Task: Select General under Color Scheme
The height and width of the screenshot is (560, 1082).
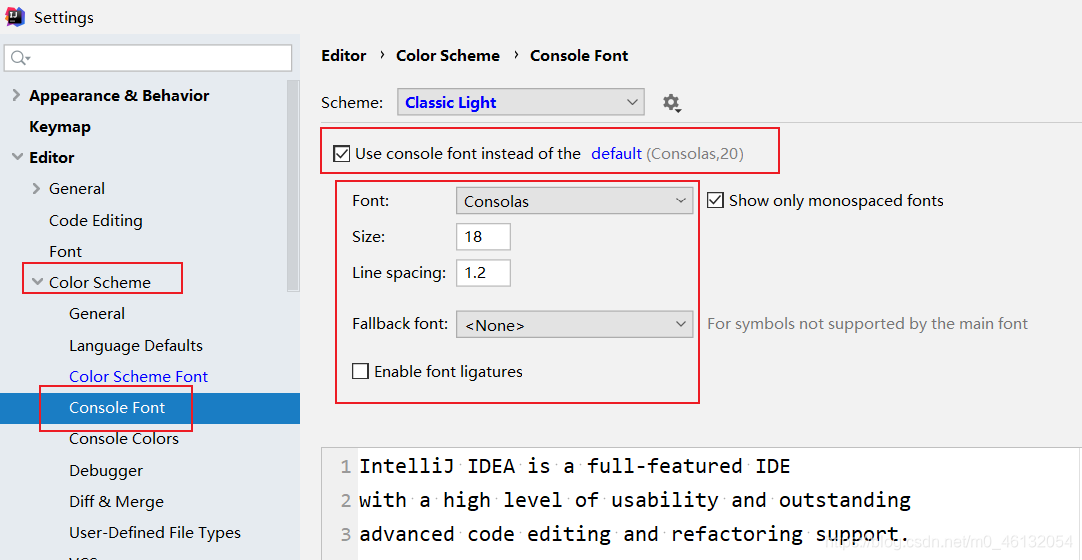Action: click(x=97, y=314)
